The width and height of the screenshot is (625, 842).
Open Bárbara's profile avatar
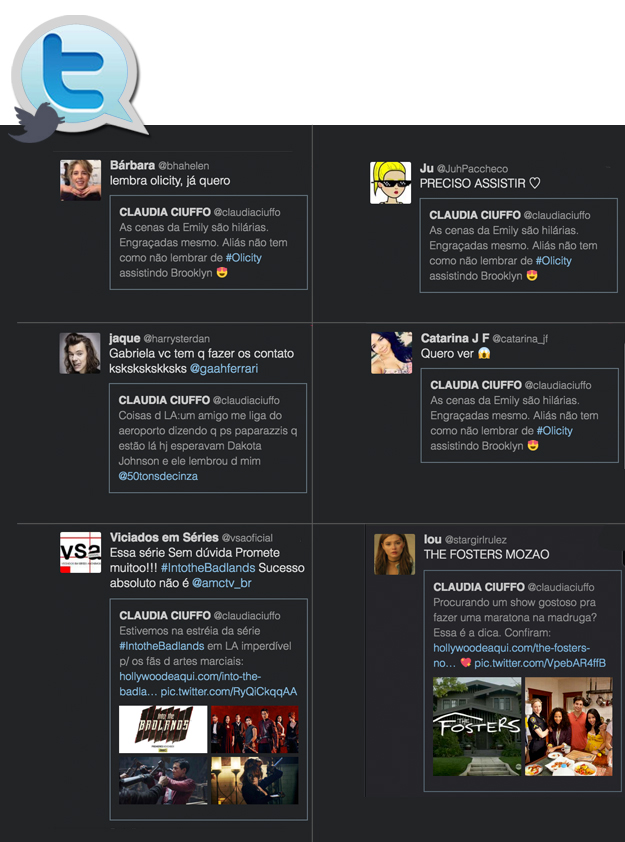coord(80,180)
